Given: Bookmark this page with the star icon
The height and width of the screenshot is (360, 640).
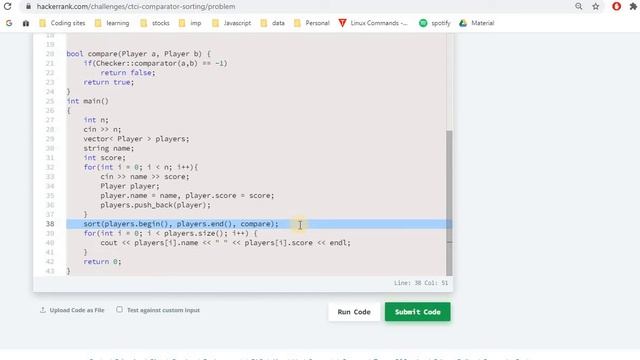Looking at the screenshot, I should coord(596,7).
